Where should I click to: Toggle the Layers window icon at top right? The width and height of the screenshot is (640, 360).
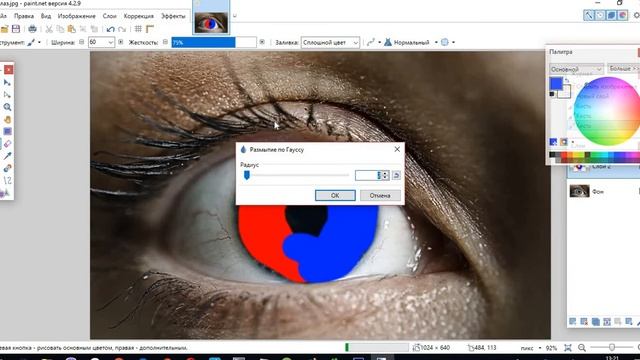tap(611, 15)
